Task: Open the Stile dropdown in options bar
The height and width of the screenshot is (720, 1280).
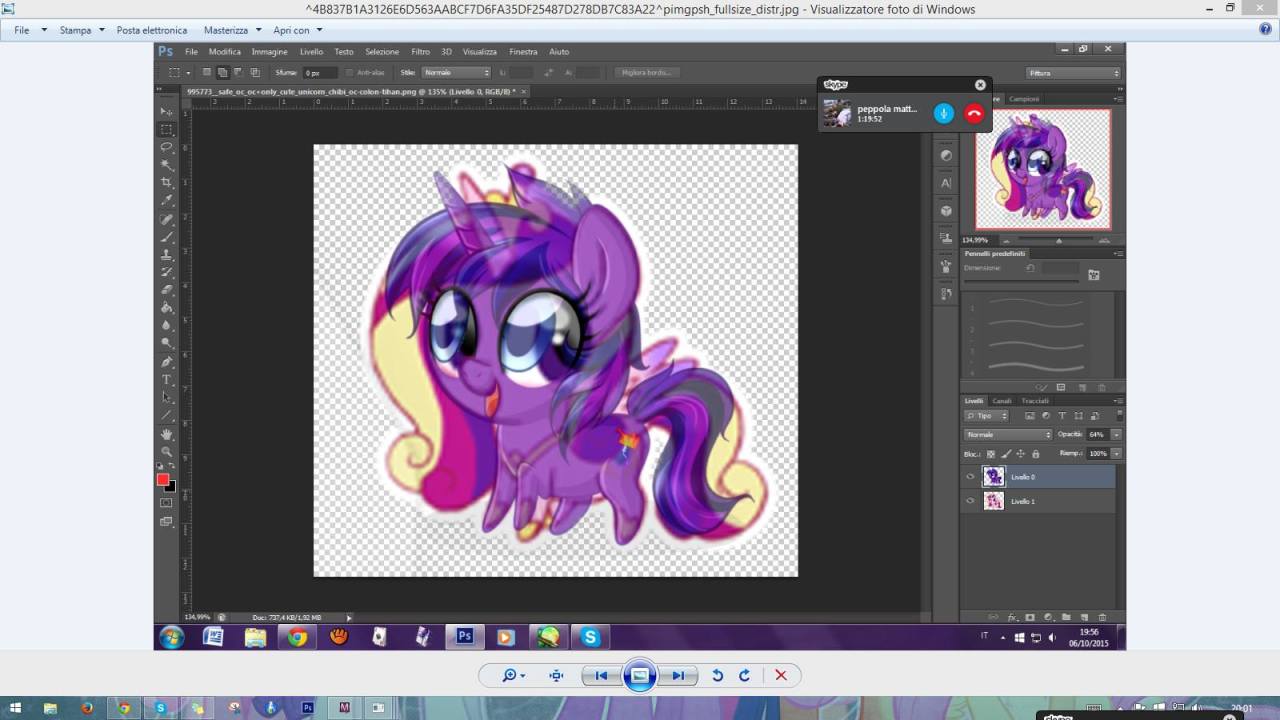Action: tap(457, 73)
